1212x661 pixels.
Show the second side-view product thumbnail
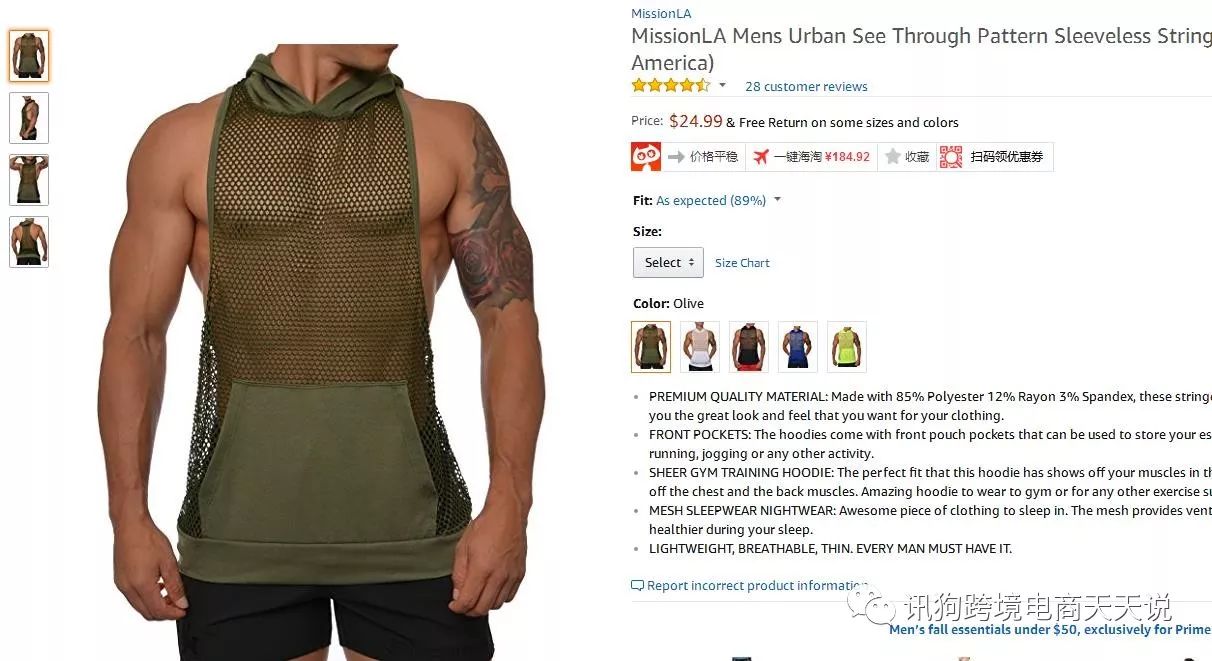[29, 118]
